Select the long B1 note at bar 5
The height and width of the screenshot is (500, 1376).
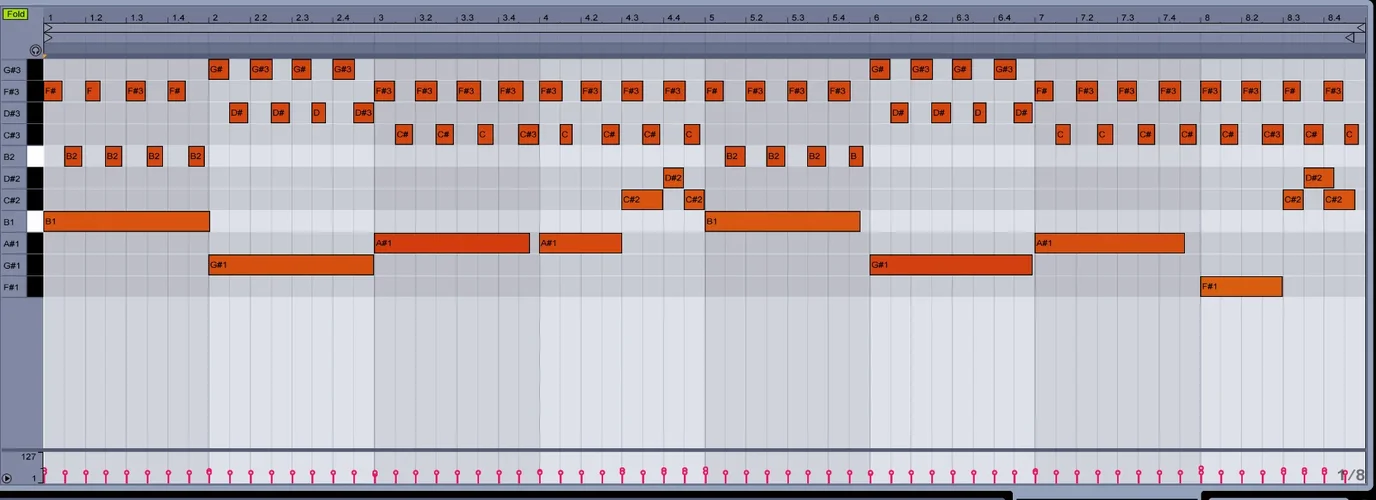coord(782,221)
